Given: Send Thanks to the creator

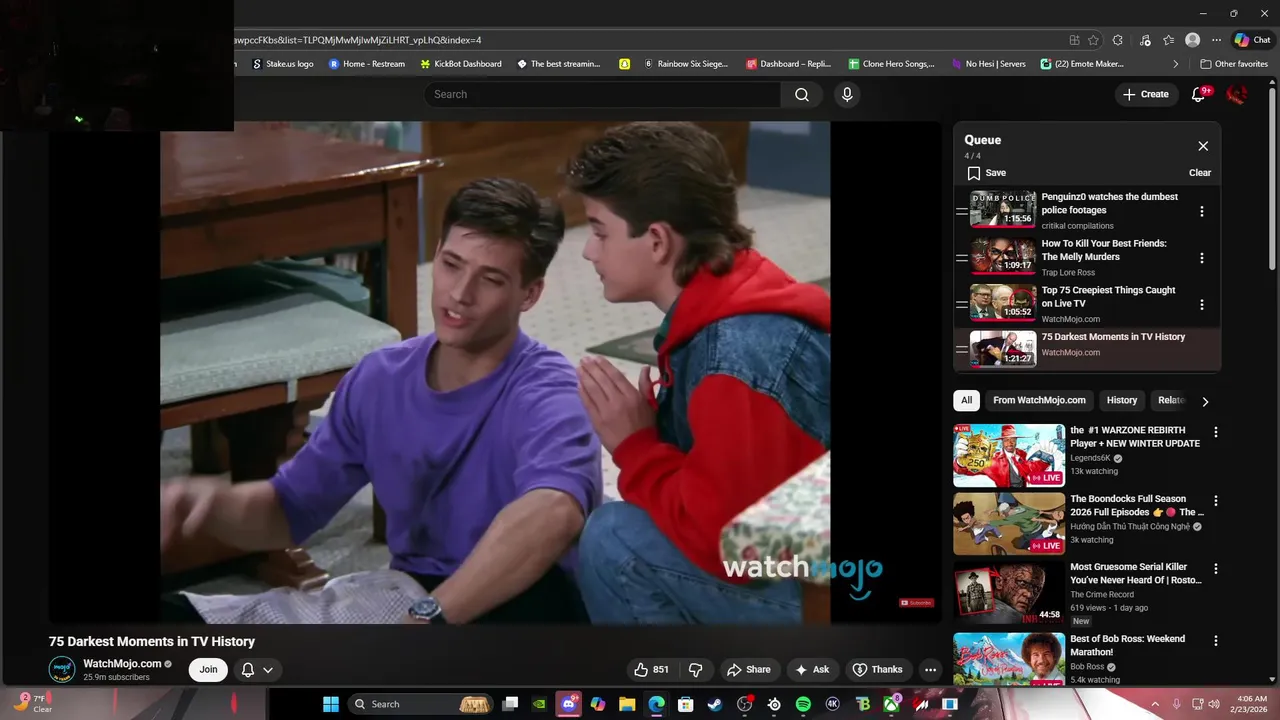Looking at the screenshot, I should 877,670.
